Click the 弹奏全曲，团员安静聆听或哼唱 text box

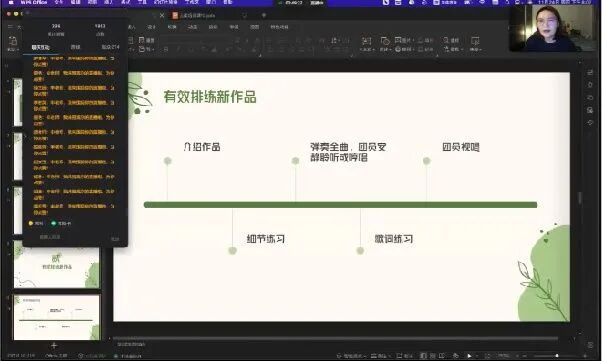348,152
